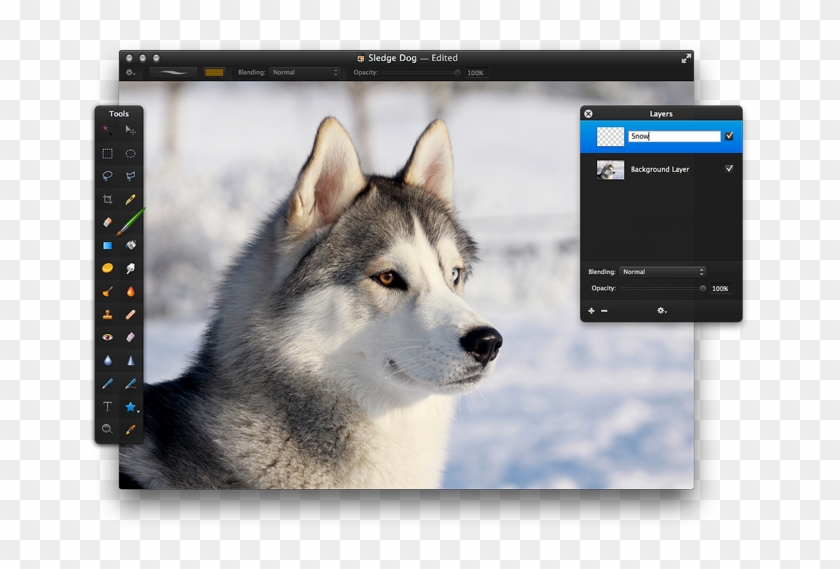Pick the Lasso tool
Image resolution: width=840 pixels, height=569 pixels.
coord(107,176)
